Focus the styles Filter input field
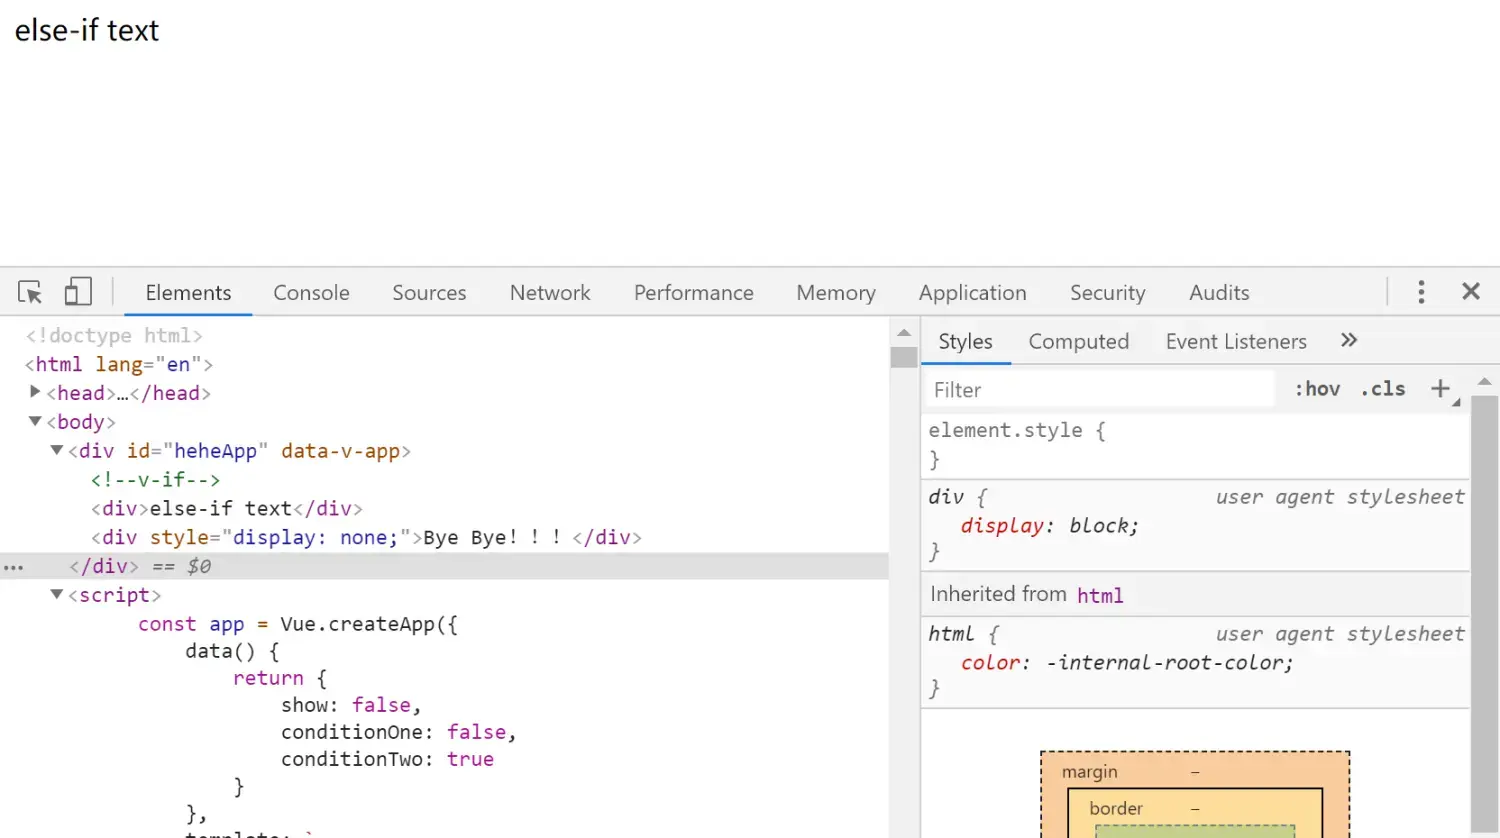The image size is (1500, 838). [x=1098, y=389]
